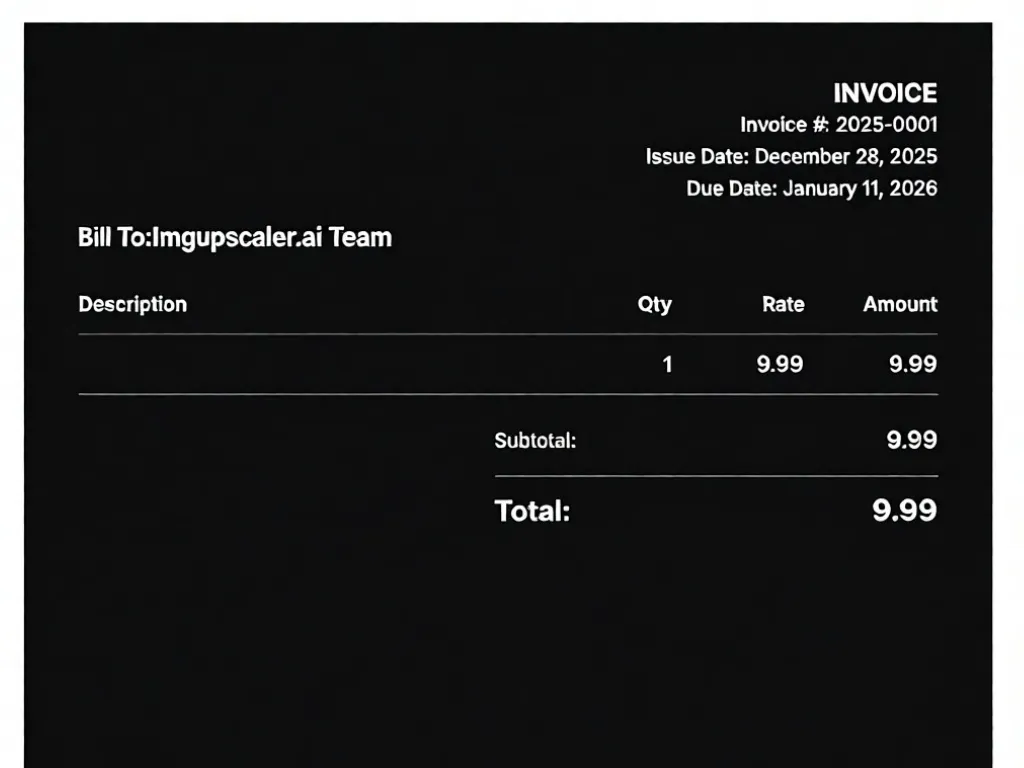Click the 'Invoice #:' label
The width and height of the screenshot is (1024, 768).
tap(784, 125)
